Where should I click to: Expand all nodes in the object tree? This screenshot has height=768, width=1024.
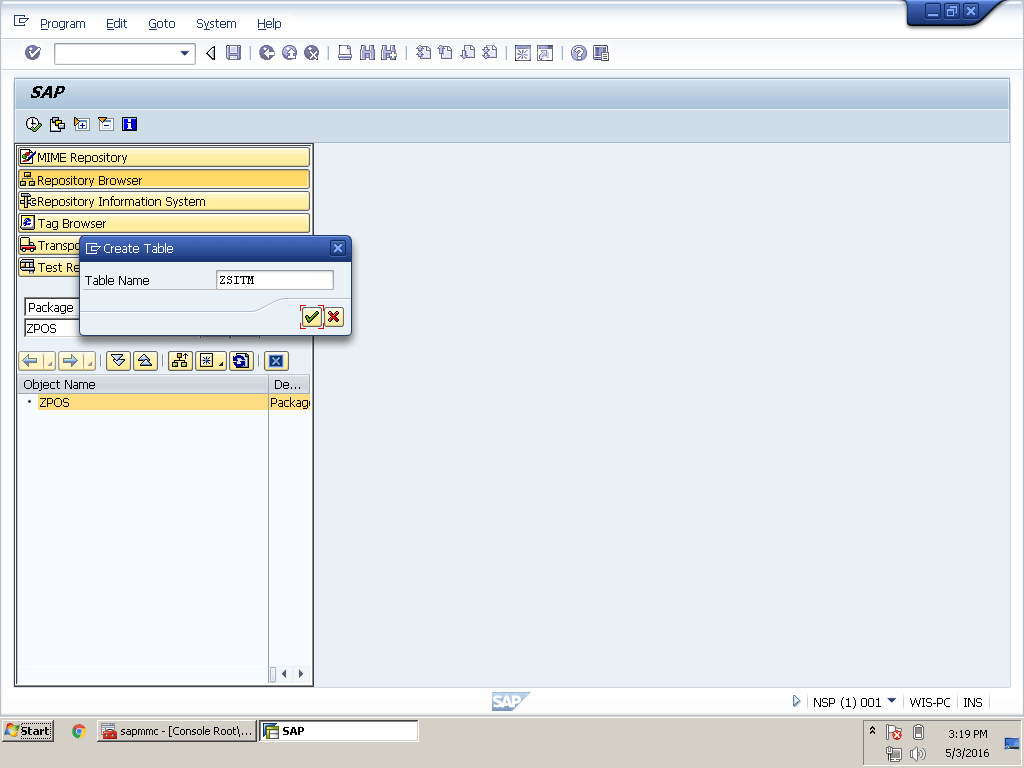click(x=118, y=361)
